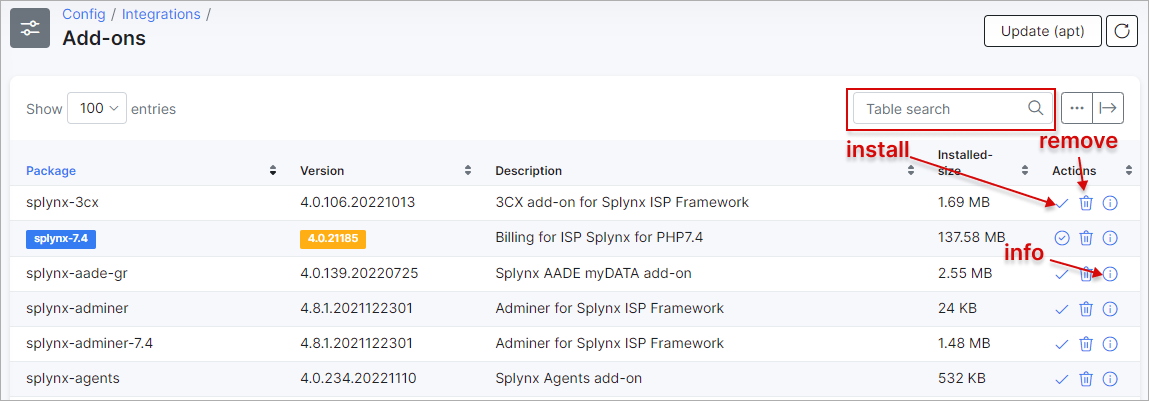The image size is (1149, 401).
Task: Sort by the Installed-size column header
Action: [x=965, y=163]
